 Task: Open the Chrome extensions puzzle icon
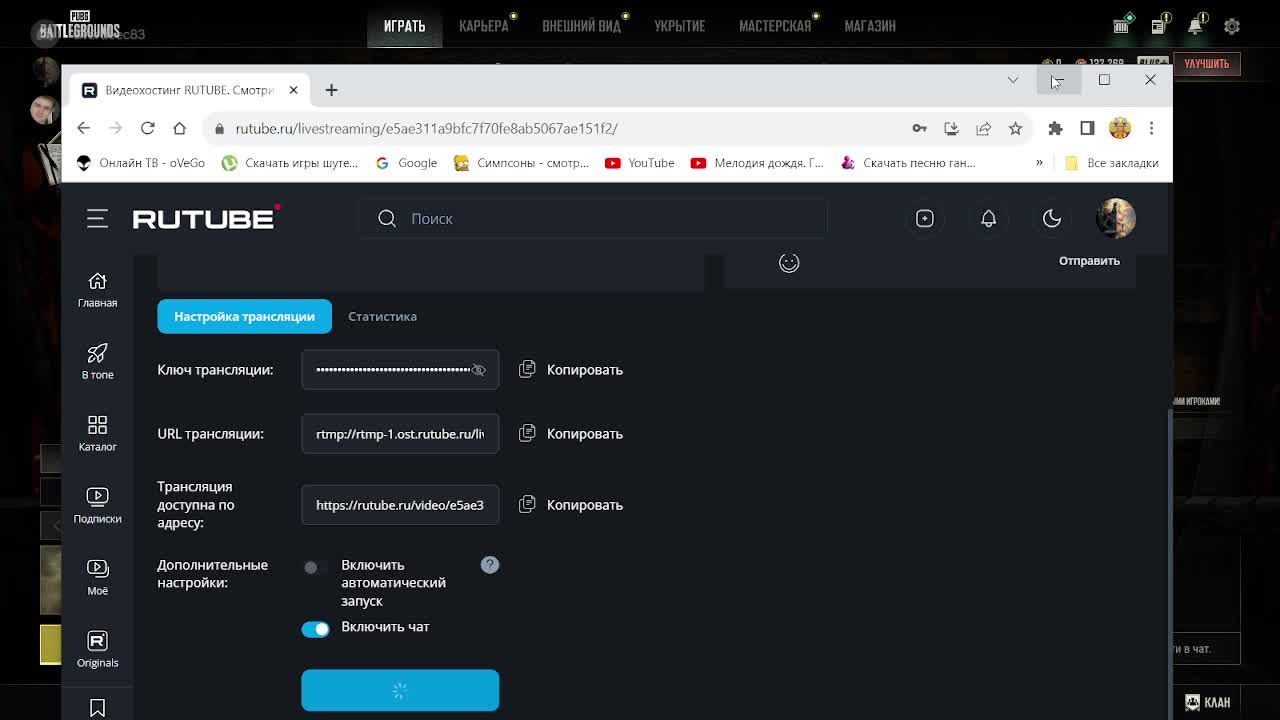coord(1055,128)
